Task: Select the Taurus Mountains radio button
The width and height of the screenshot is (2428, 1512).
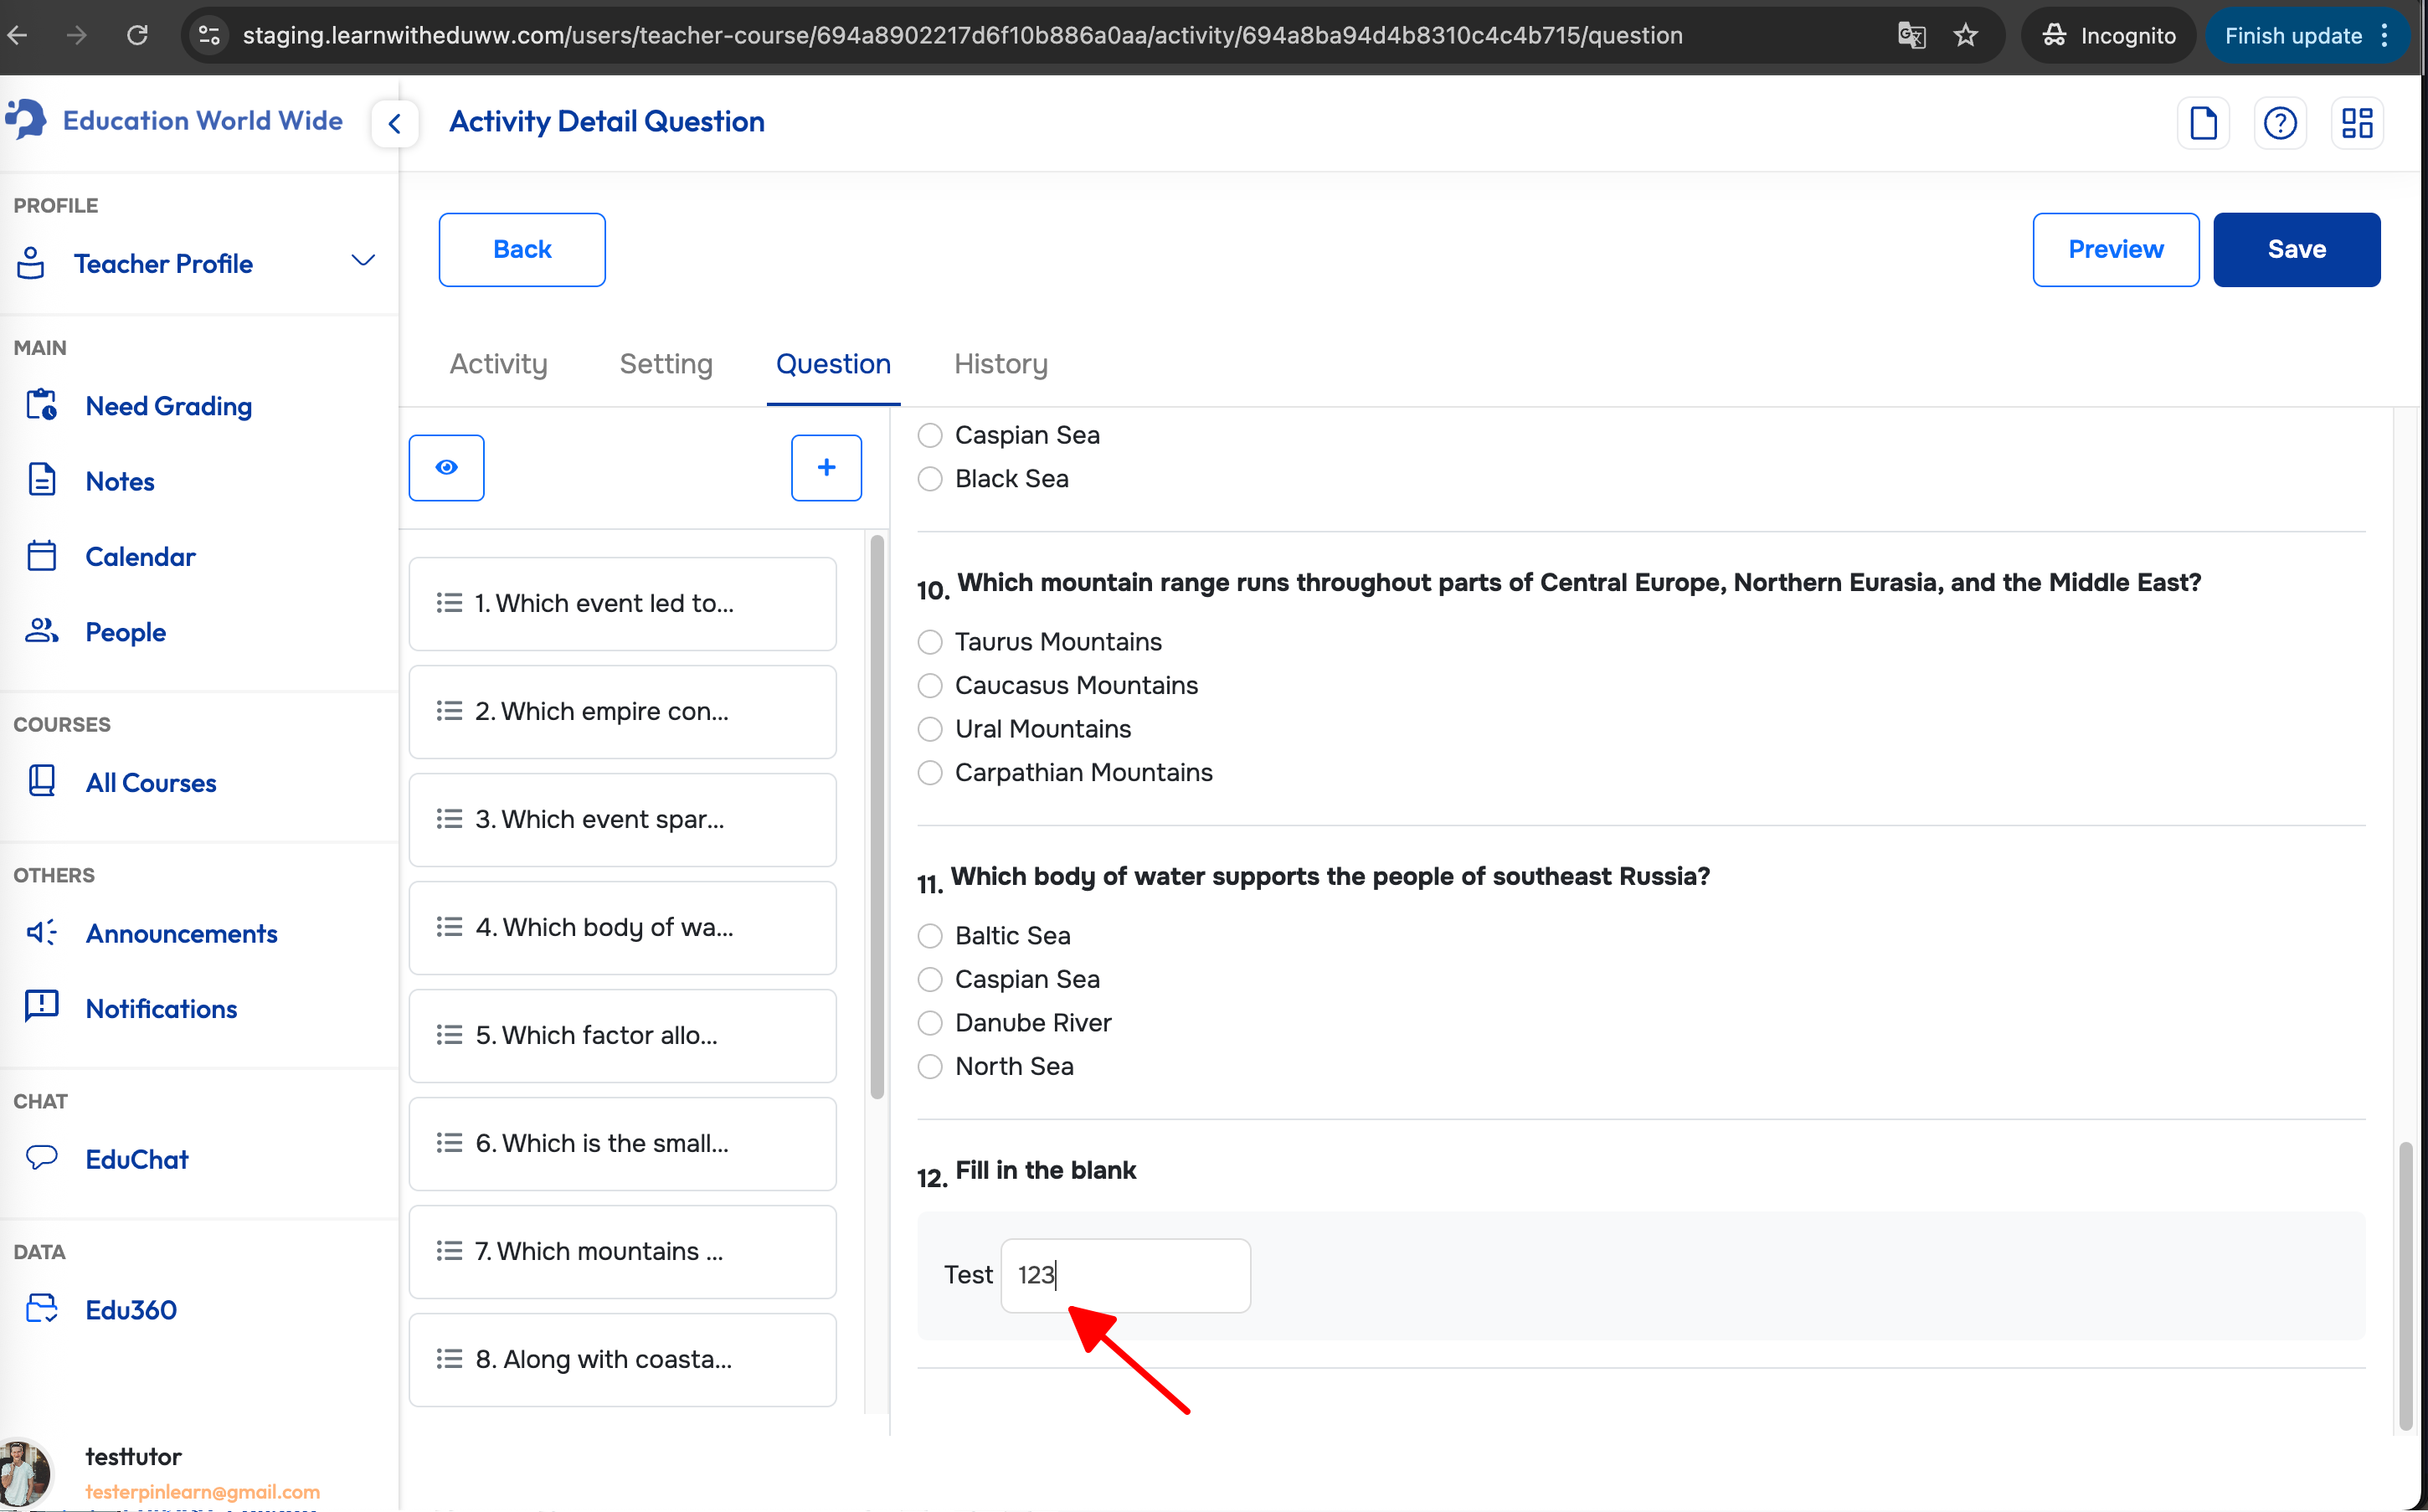Action: click(930, 642)
